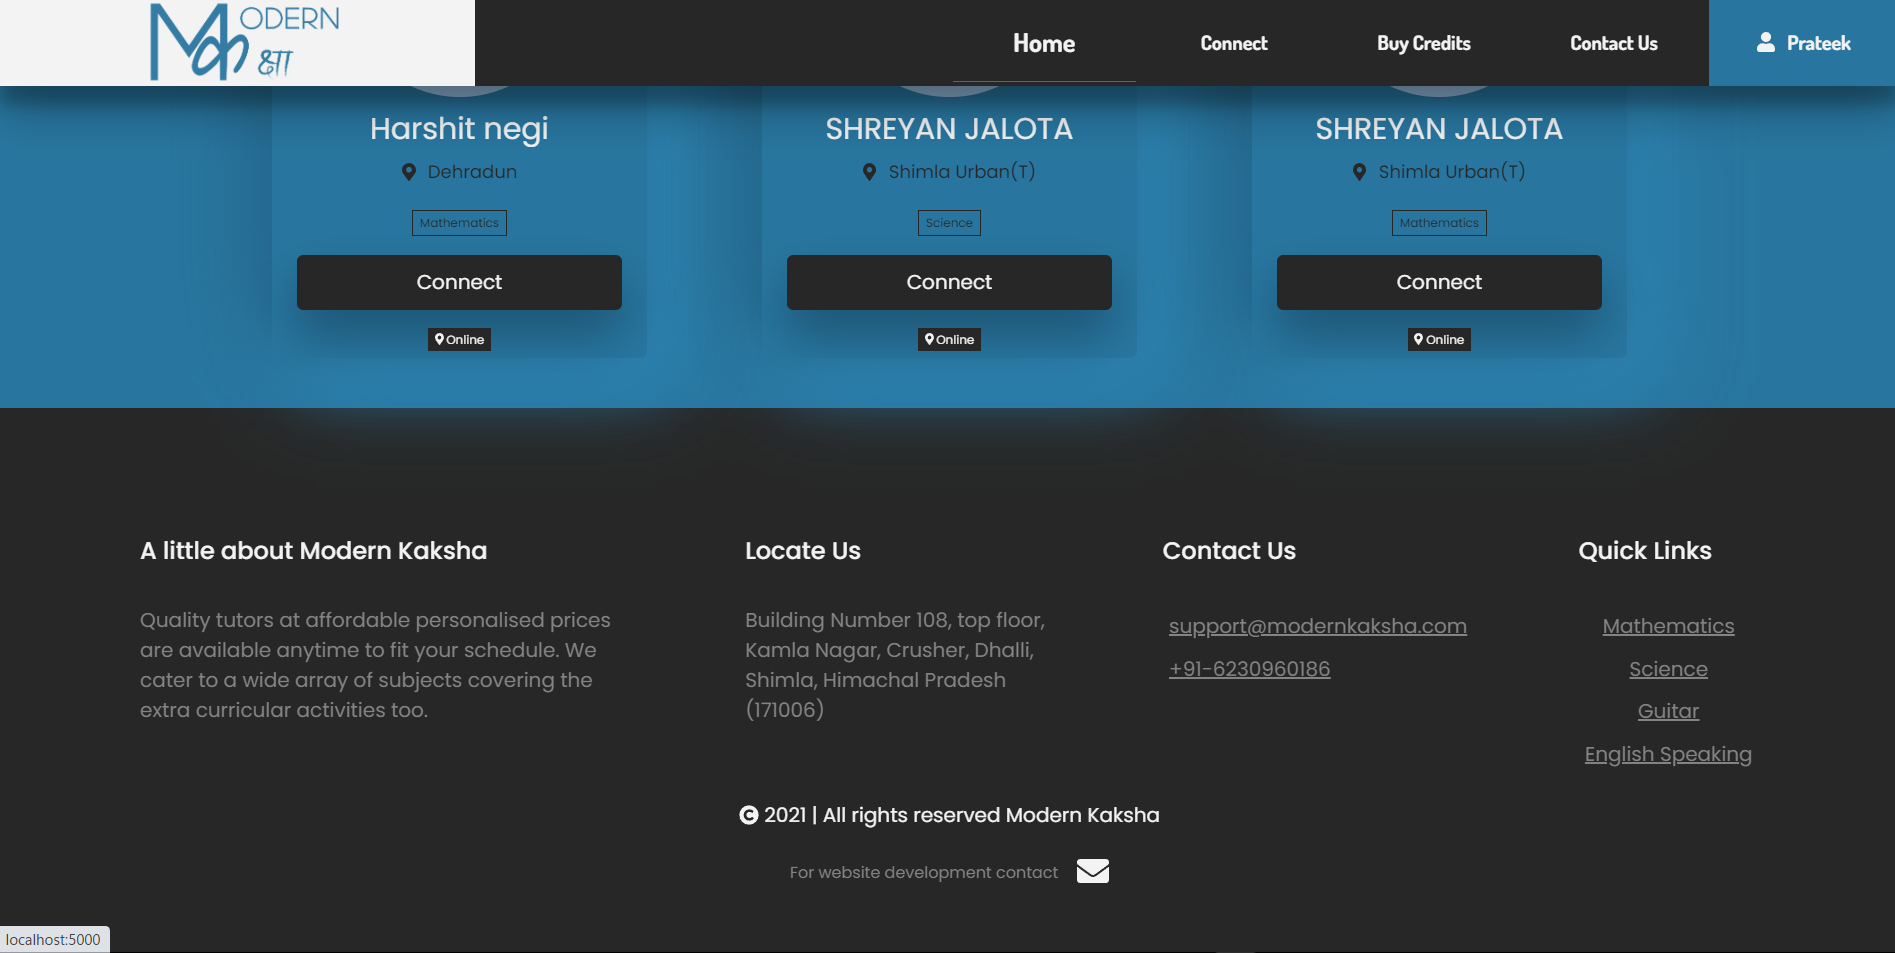Screen dimensions: 1895x953
Task: Click Connect button under Harshit negi
Action: pyautogui.click(x=459, y=281)
